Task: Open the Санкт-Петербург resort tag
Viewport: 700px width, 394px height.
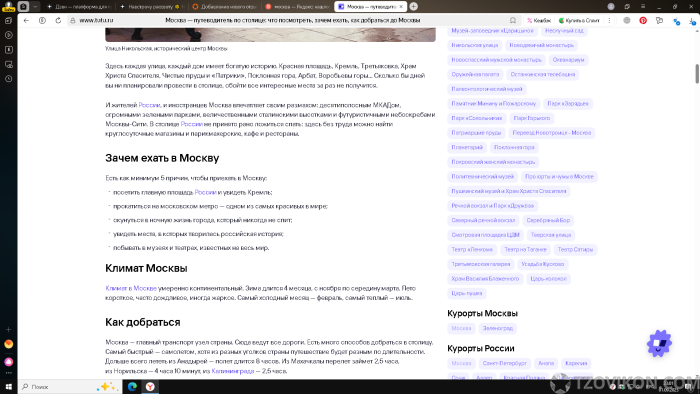Action: pyautogui.click(x=505, y=363)
